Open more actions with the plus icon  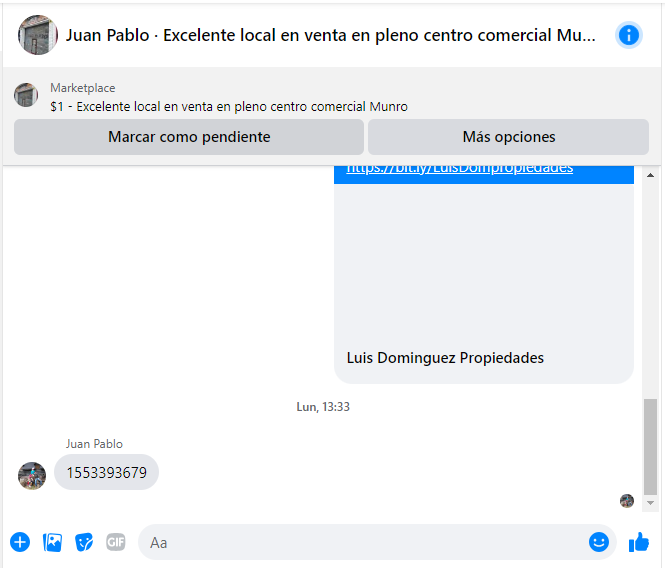[x=20, y=542]
